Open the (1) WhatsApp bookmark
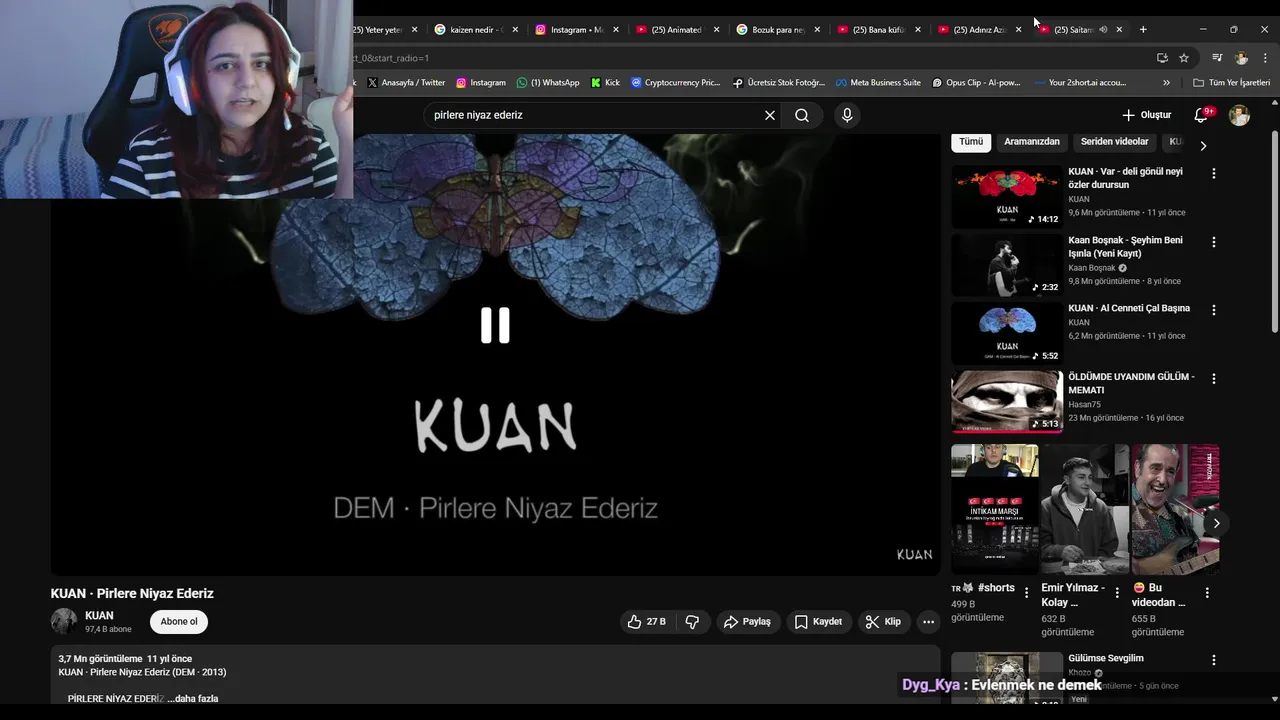The image size is (1280, 720). 548,83
